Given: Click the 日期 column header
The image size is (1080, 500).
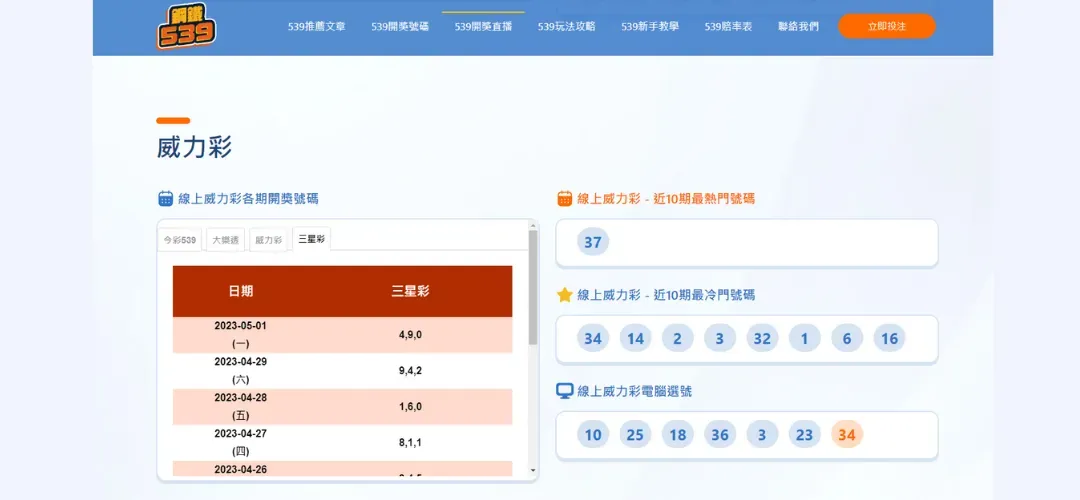Looking at the screenshot, I should (x=241, y=291).
